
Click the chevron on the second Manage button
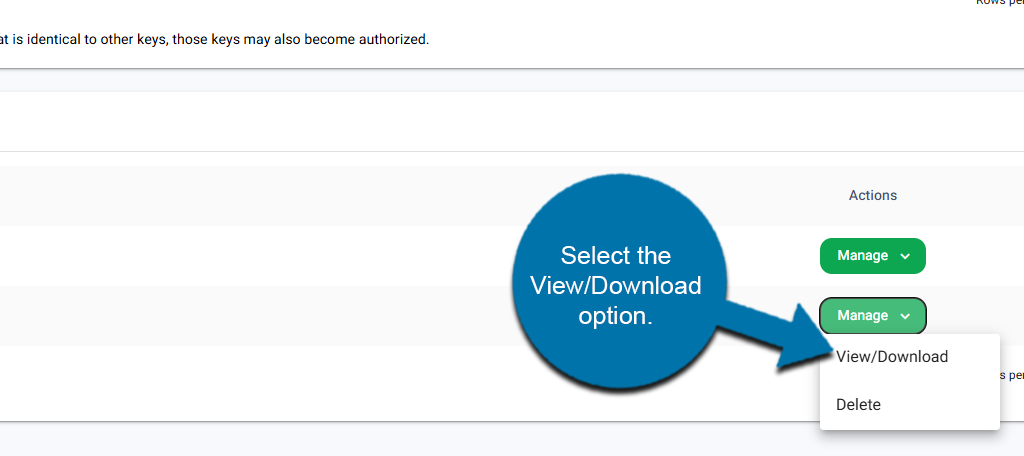coord(905,317)
